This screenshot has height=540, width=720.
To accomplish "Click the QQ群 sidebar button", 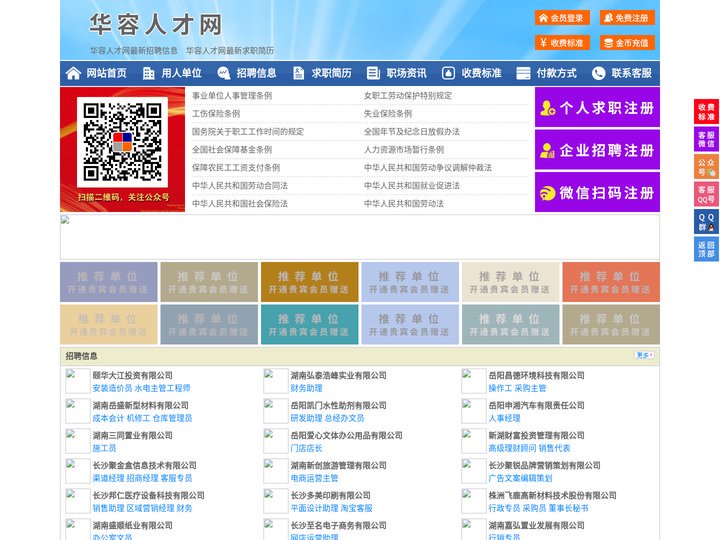I will [706, 222].
